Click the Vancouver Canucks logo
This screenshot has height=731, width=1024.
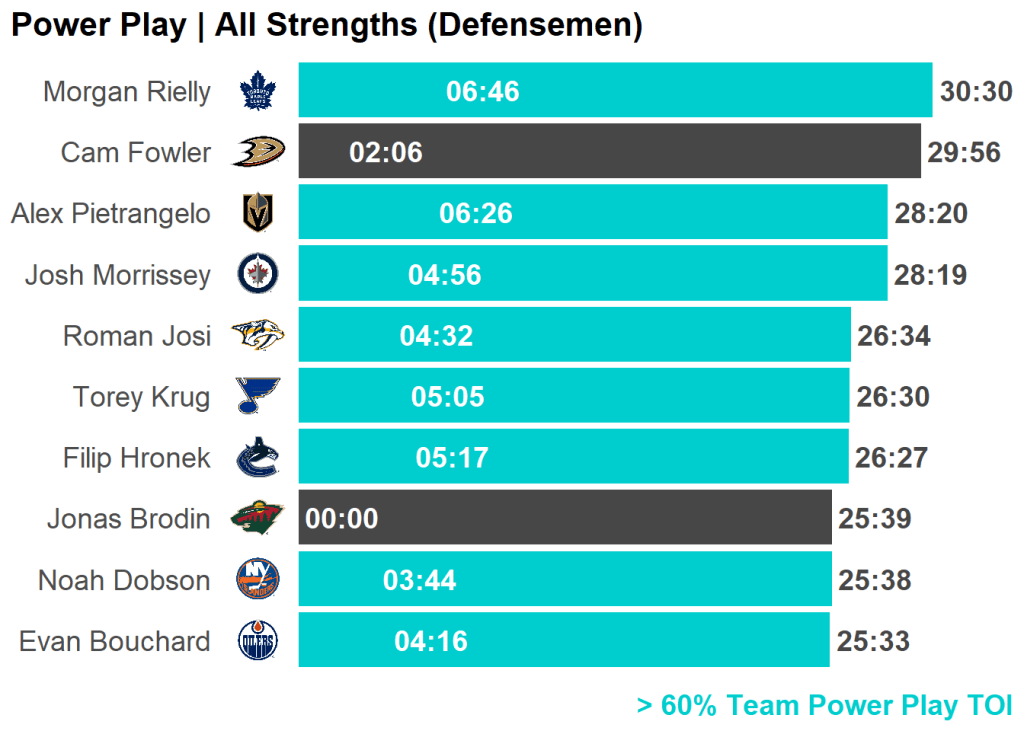[258, 459]
